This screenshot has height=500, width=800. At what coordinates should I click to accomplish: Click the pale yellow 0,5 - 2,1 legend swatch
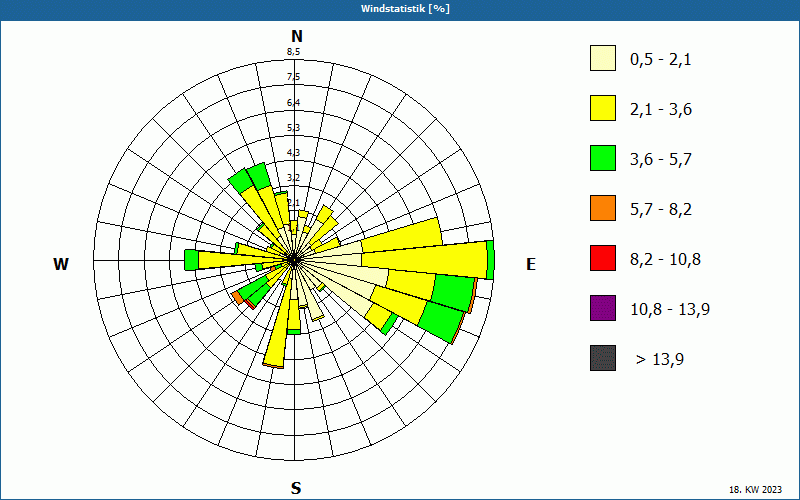click(x=603, y=58)
